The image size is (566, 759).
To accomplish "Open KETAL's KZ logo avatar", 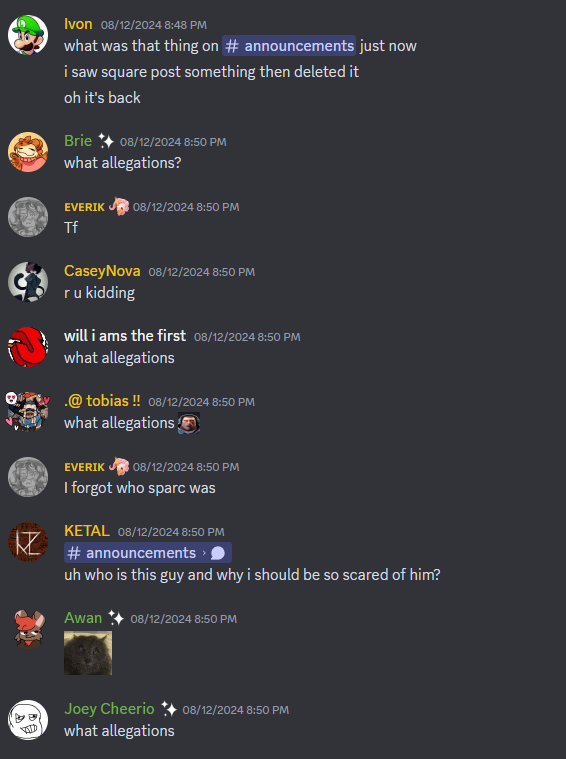I will [x=28, y=542].
